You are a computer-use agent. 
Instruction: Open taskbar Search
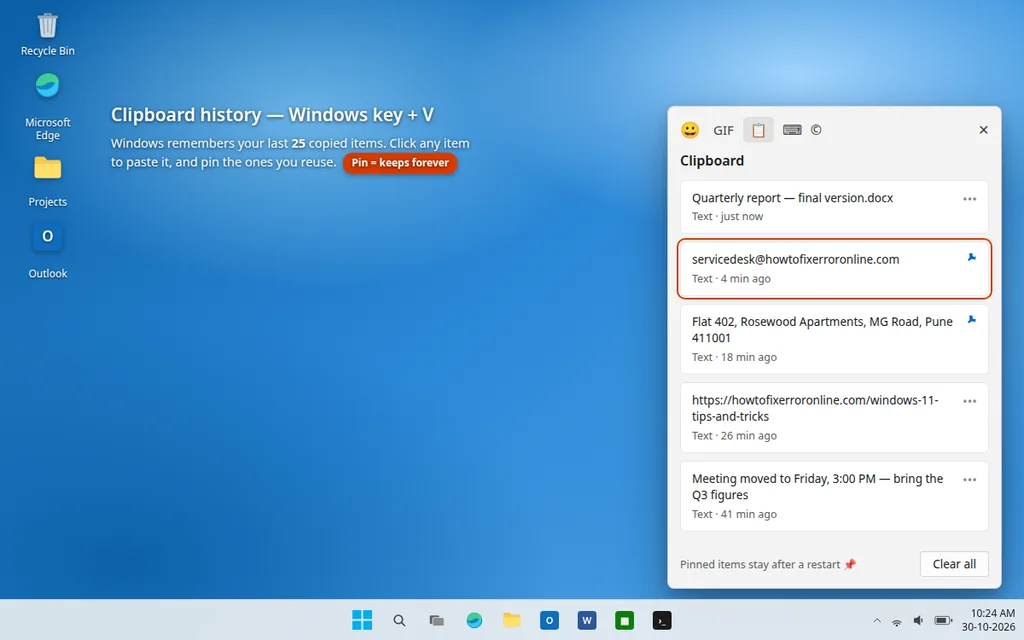399,620
